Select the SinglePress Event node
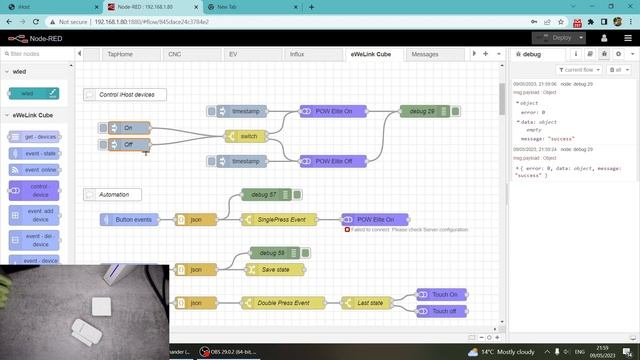Screen dimensions: 640x360 tap(279, 220)
